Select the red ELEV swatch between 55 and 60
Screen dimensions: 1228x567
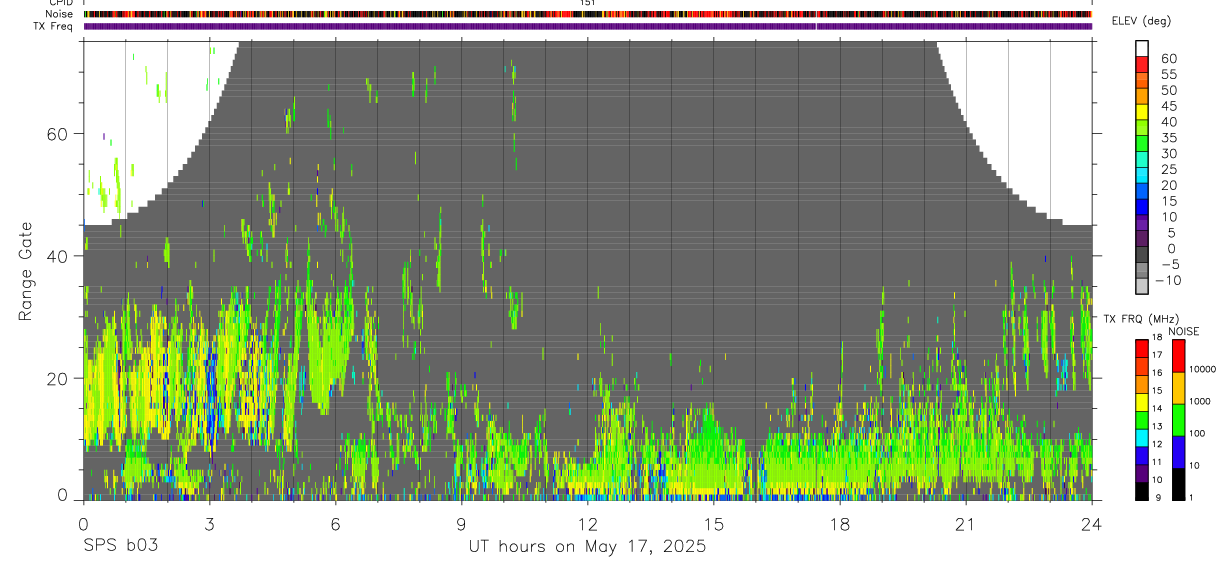pos(1142,63)
